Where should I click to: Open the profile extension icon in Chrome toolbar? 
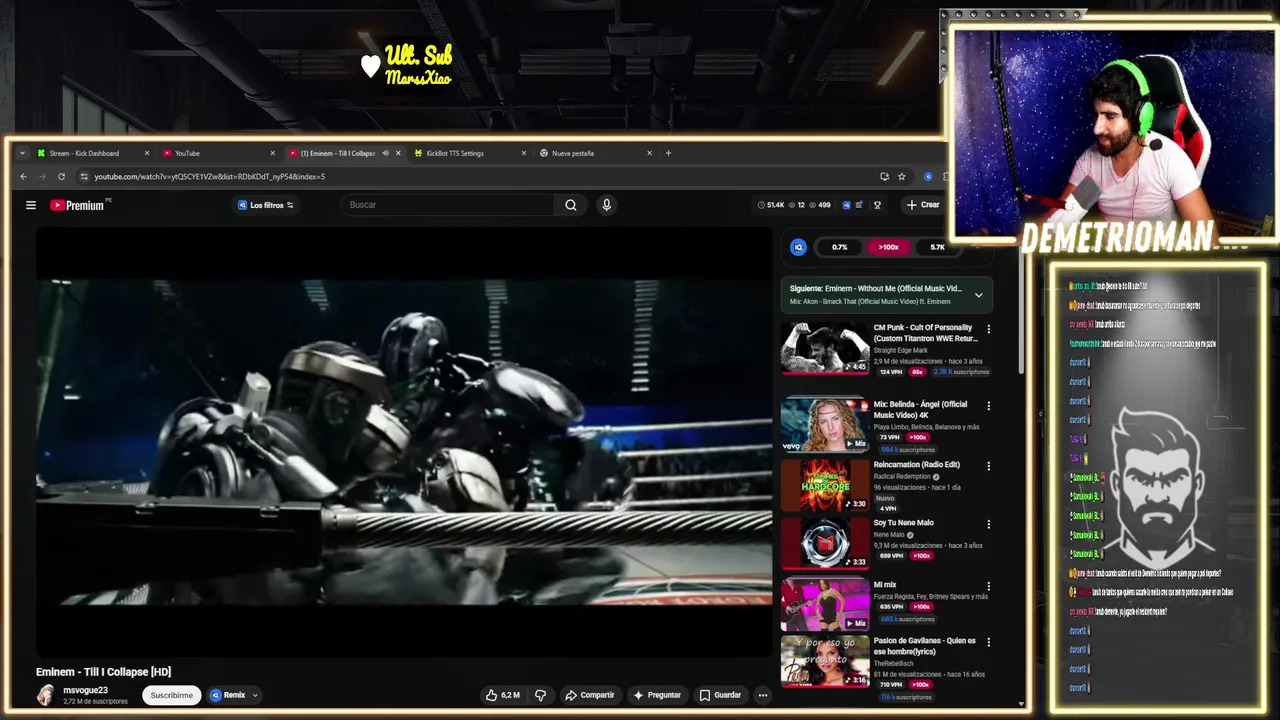(x=928, y=177)
